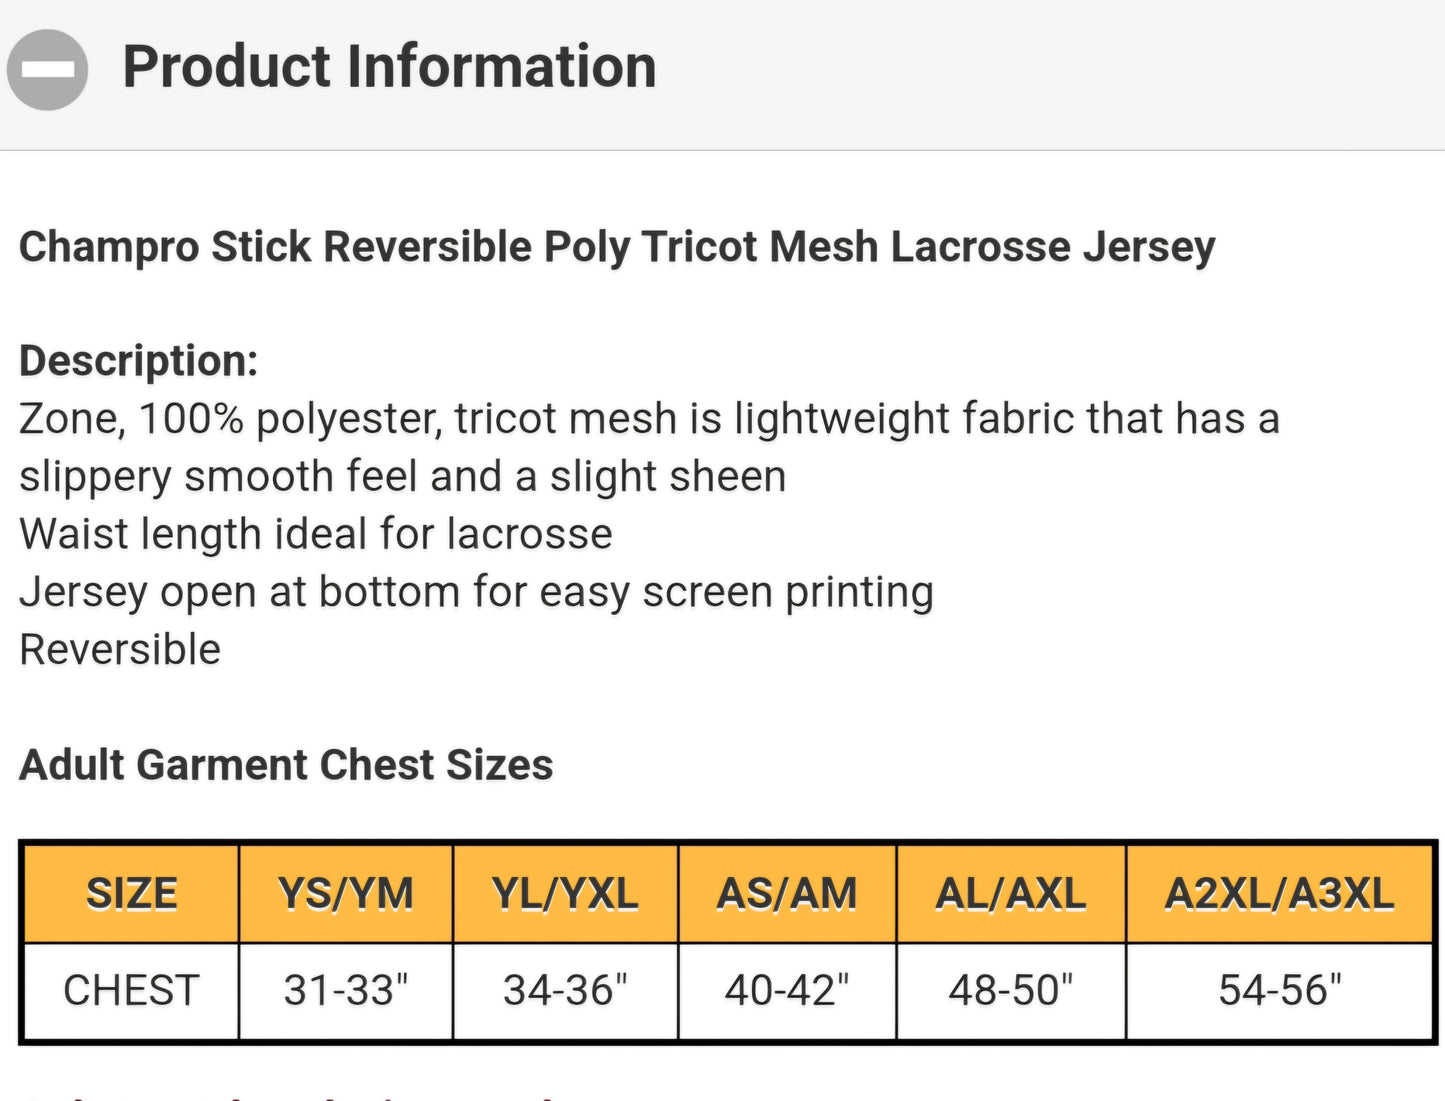1445x1101 pixels.
Task: Click the SIZE table header cell
Action: pyautogui.click(x=131, y=894)
